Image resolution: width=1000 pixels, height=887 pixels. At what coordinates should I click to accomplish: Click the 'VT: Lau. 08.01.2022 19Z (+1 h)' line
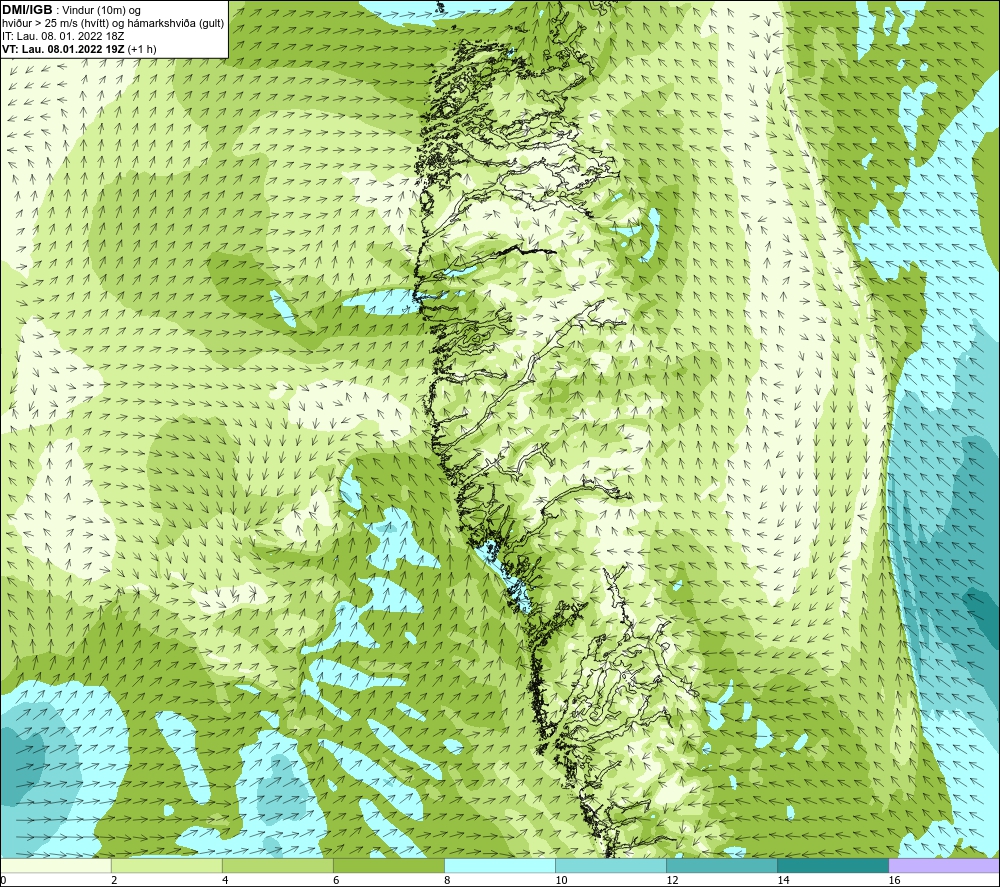(79, 49)
